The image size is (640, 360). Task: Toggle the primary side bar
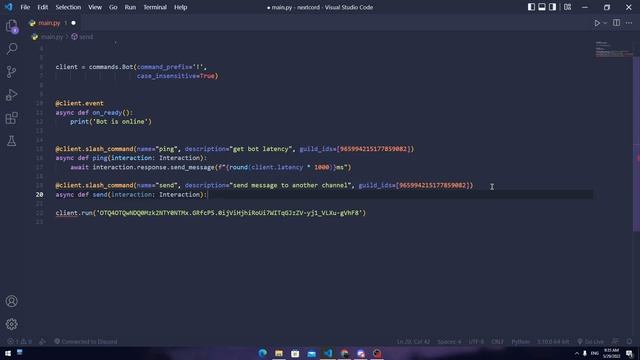[531, 7]
